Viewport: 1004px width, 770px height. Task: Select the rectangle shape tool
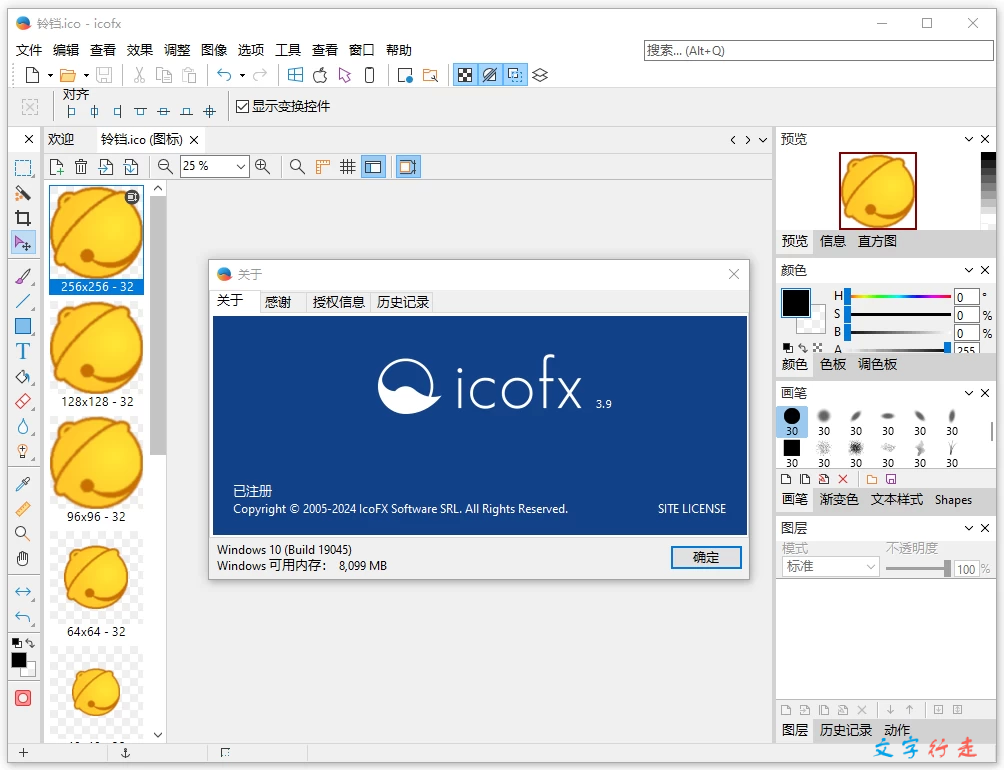tap(23, 326)
